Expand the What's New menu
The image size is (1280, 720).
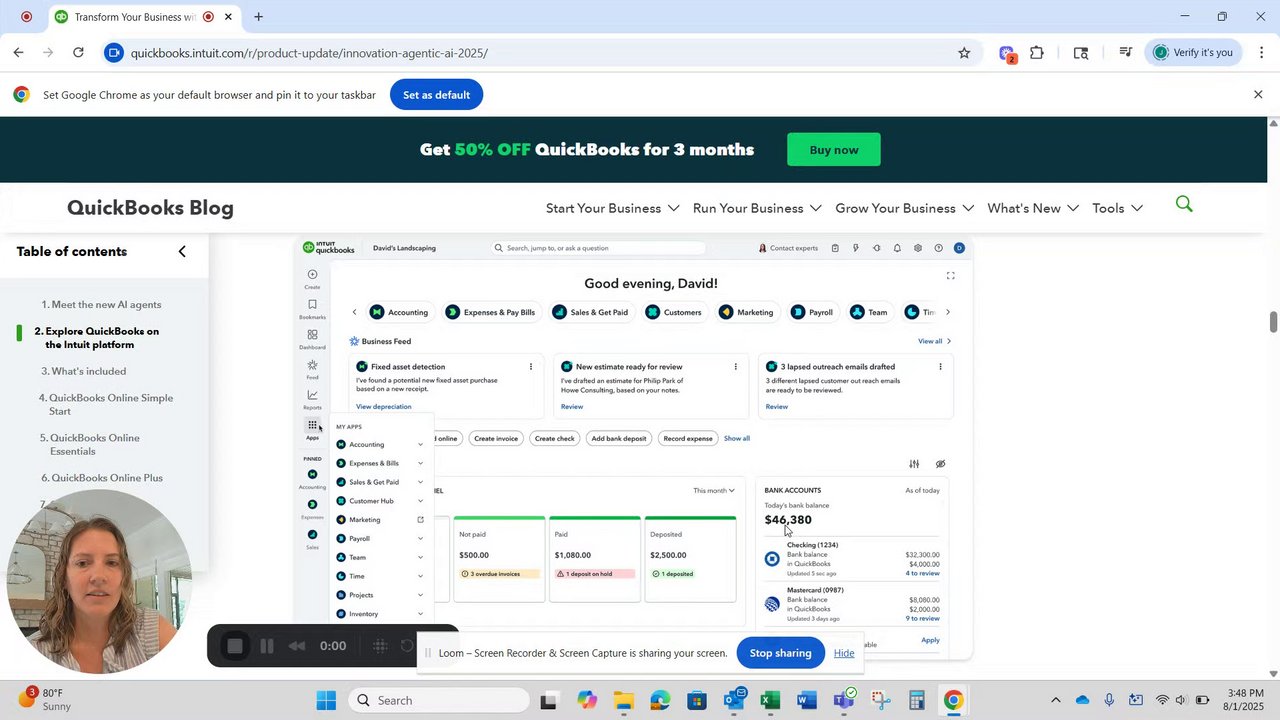point(1033,208)
